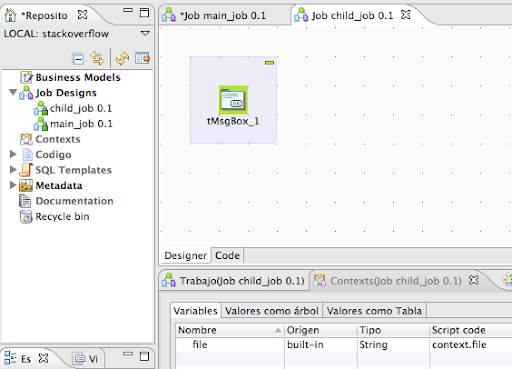
Task: Select the Valores como Tabla tab
Action: click(374, 311)
